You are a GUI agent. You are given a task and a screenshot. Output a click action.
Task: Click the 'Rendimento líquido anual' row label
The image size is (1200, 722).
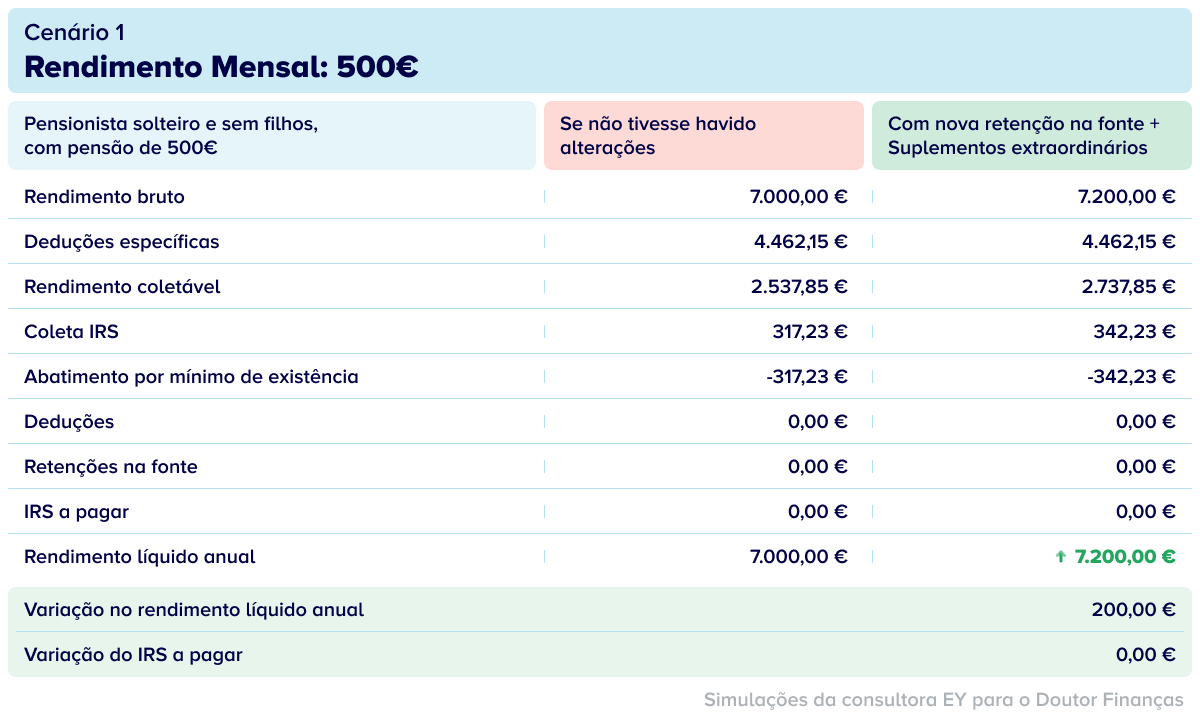(x=140, y=557)
